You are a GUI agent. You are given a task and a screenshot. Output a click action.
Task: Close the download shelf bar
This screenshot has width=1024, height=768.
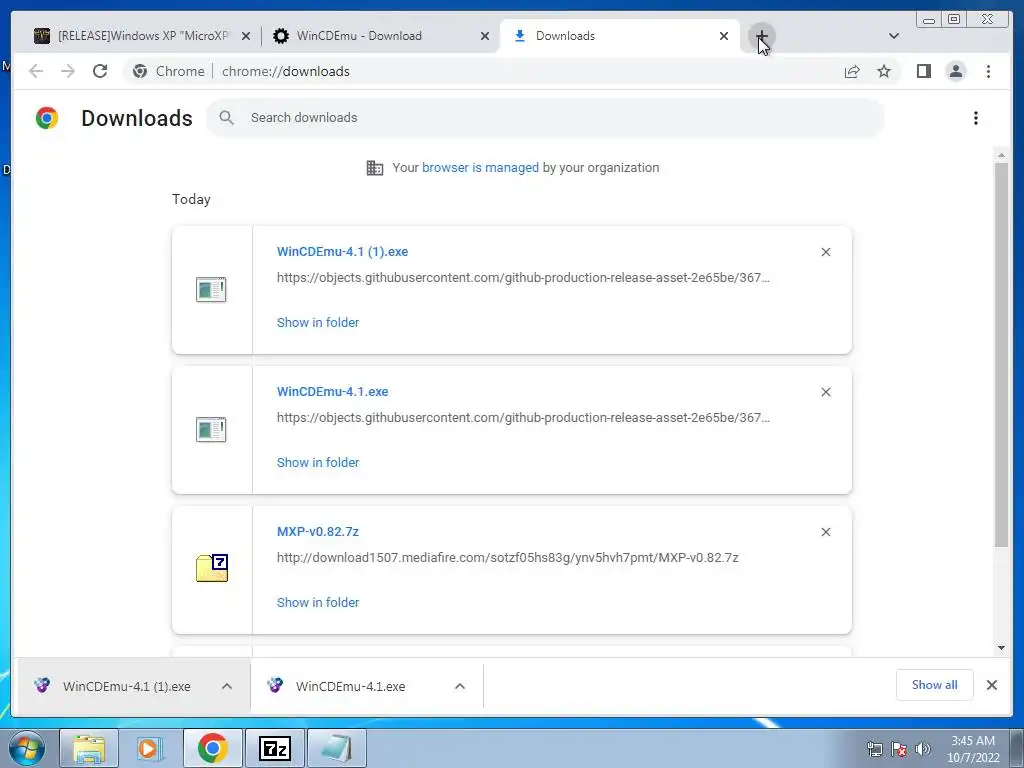(x=991, y=685)
